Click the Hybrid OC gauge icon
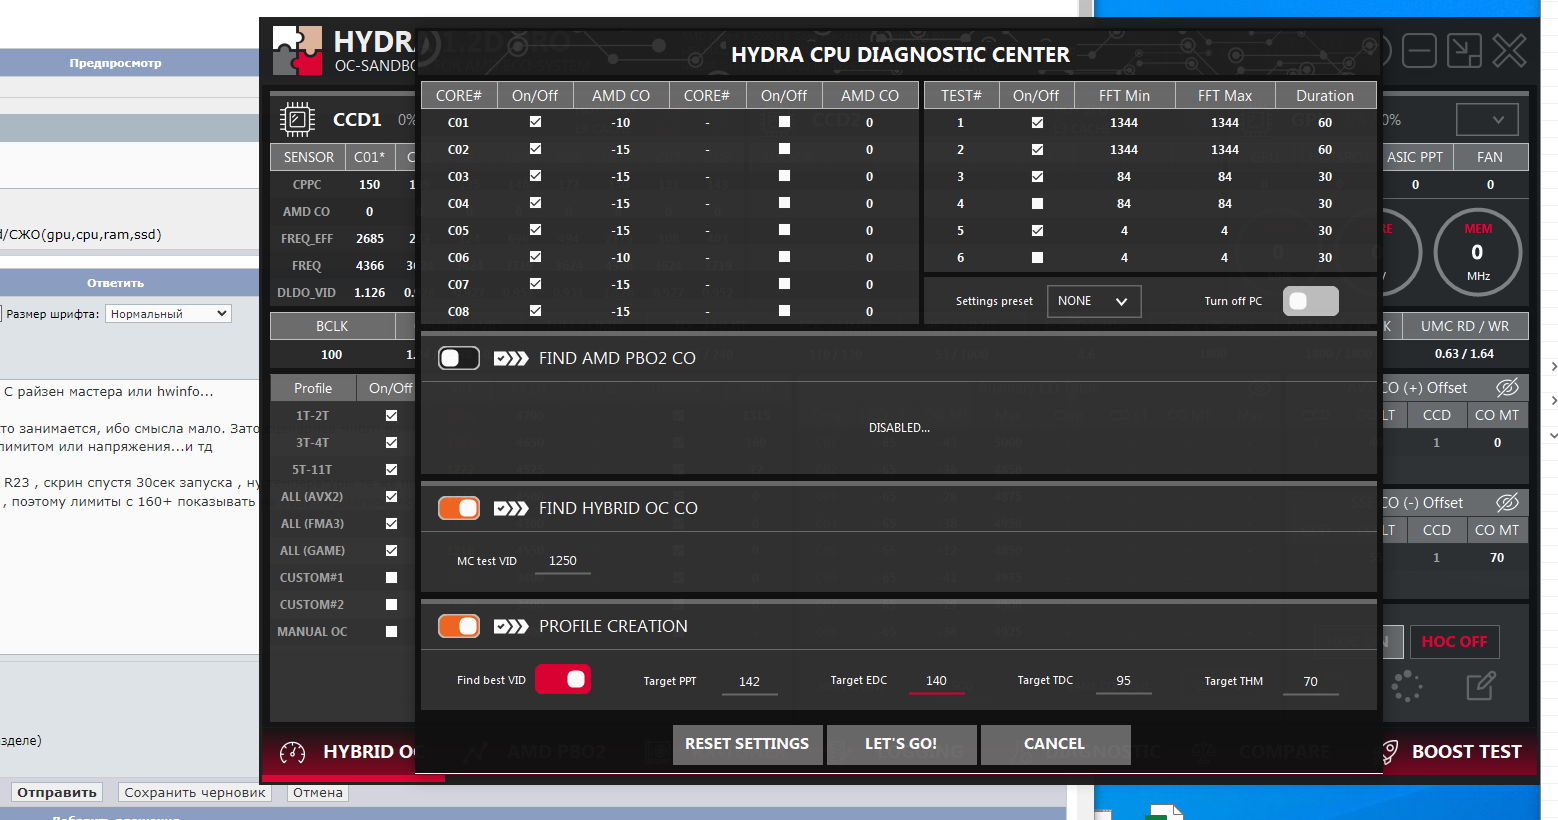The width and height of the screenshot is (1558, 820). tap(292, 752)
